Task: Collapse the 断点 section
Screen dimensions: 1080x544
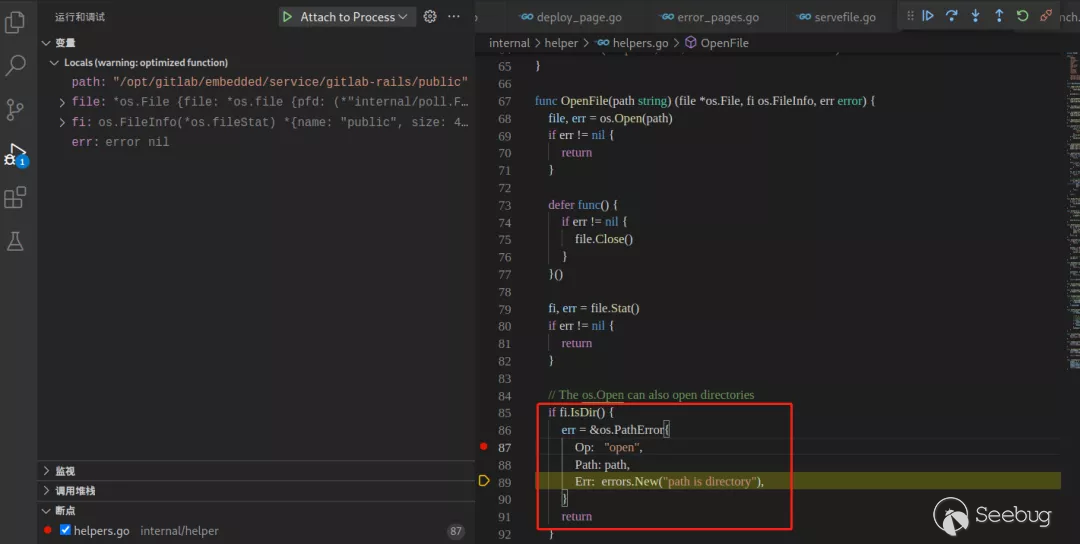Action: (46, 511)
